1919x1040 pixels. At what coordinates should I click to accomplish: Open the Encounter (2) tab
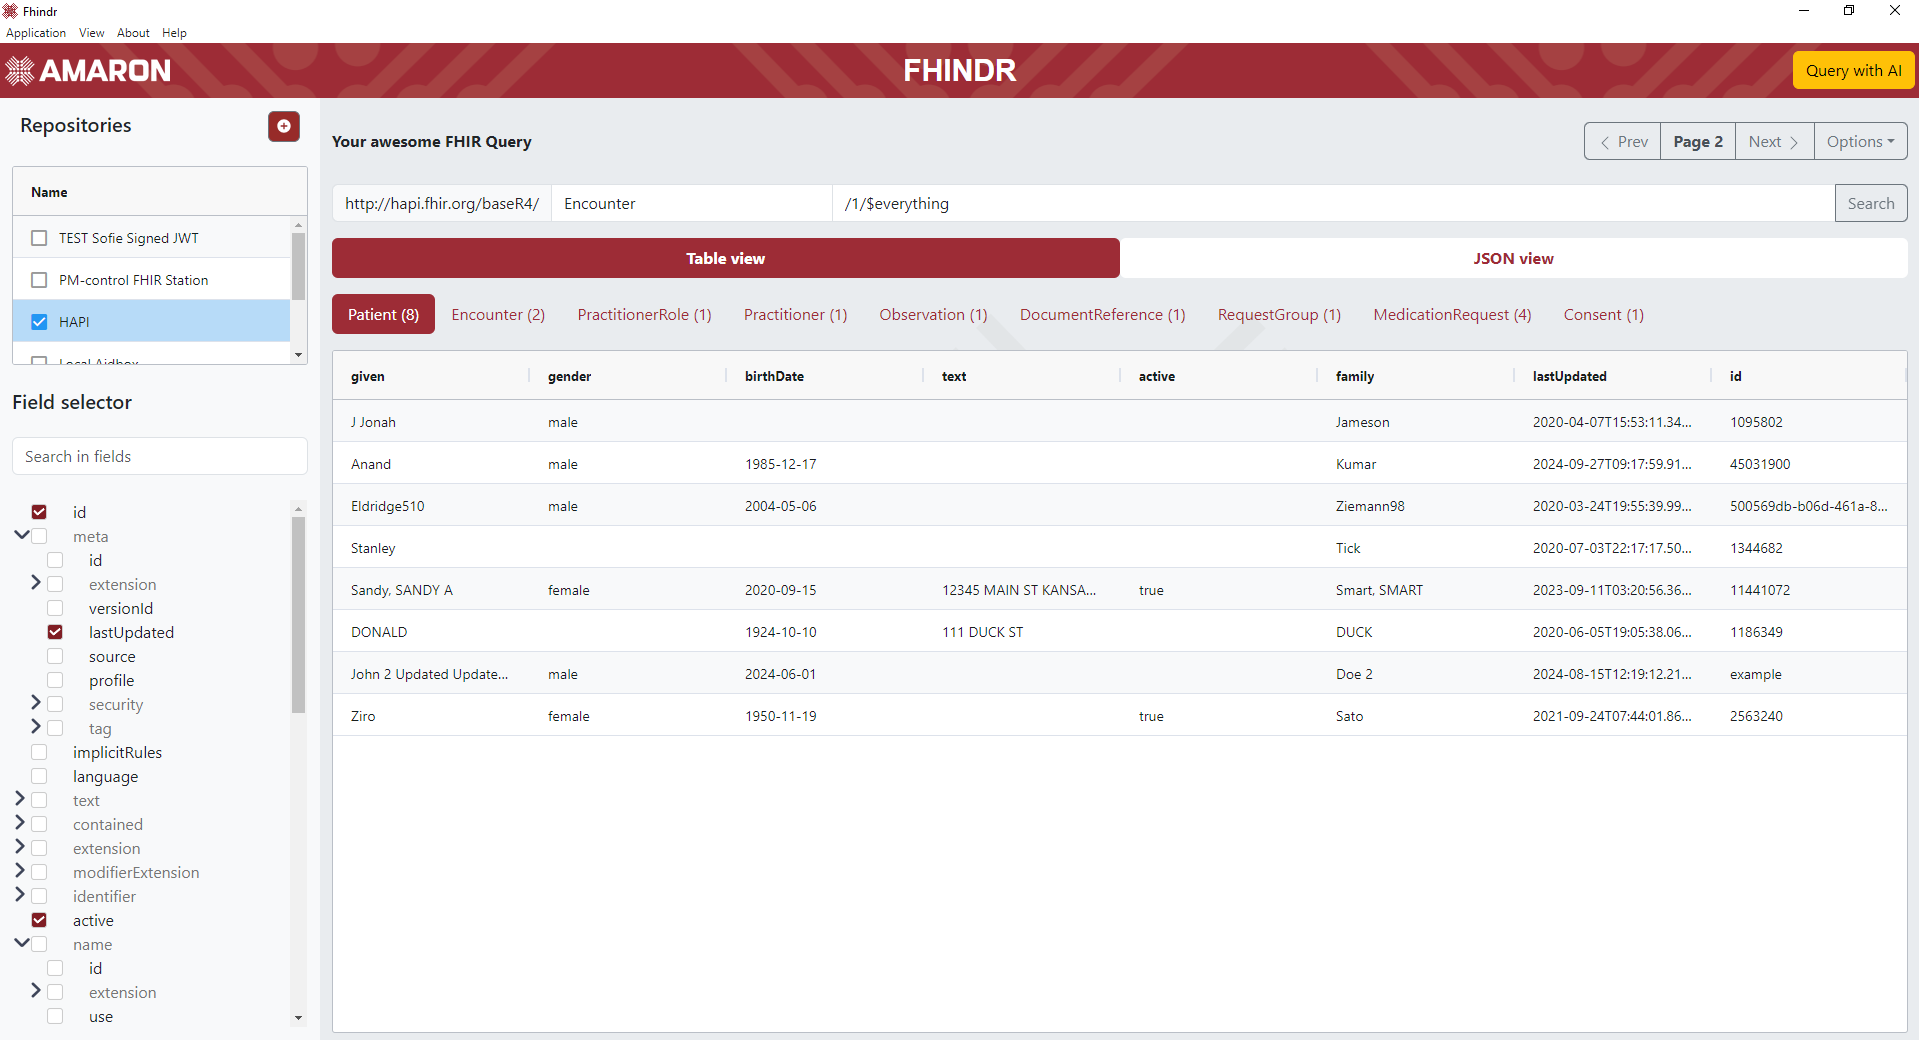(498, 314)
